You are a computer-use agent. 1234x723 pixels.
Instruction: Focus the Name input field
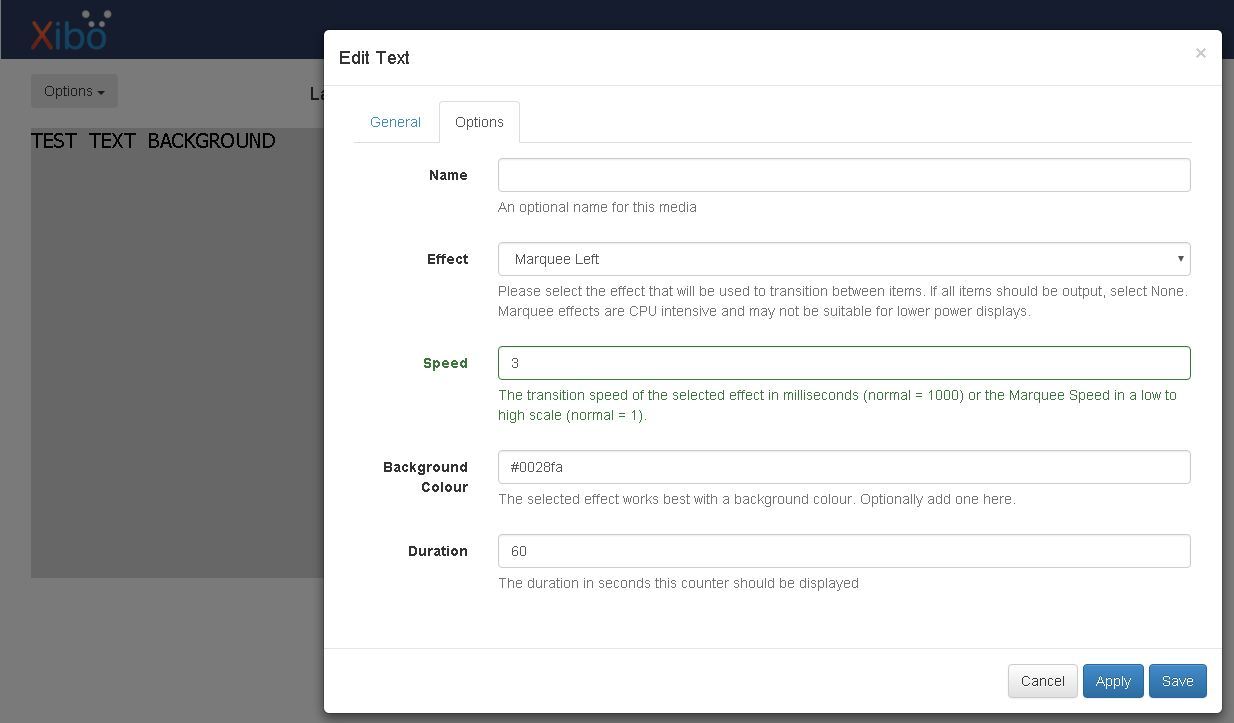coord(844,175)
